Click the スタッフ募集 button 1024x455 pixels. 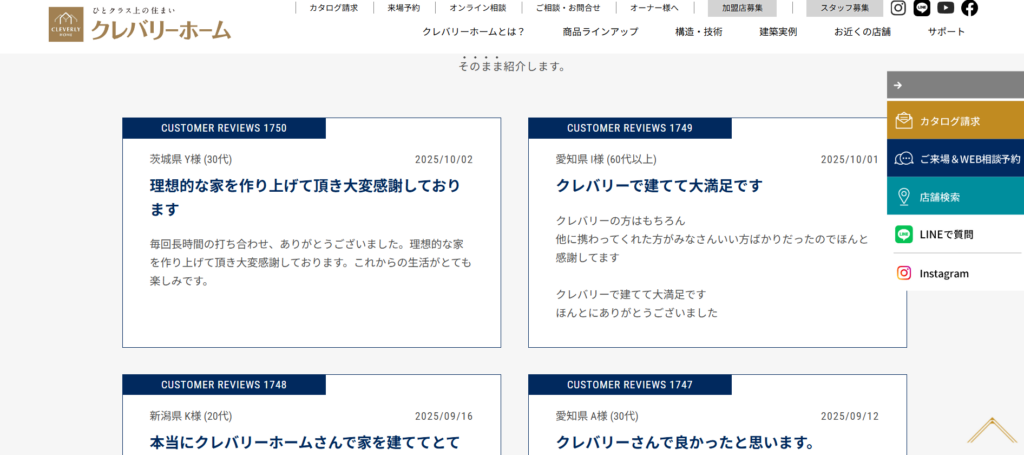click(844, 8)
